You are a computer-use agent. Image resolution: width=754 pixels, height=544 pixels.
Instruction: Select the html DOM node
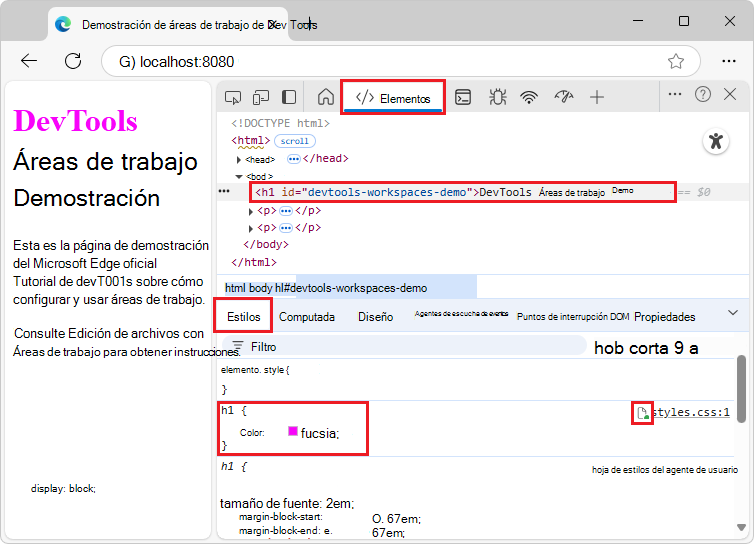[250, 140]
